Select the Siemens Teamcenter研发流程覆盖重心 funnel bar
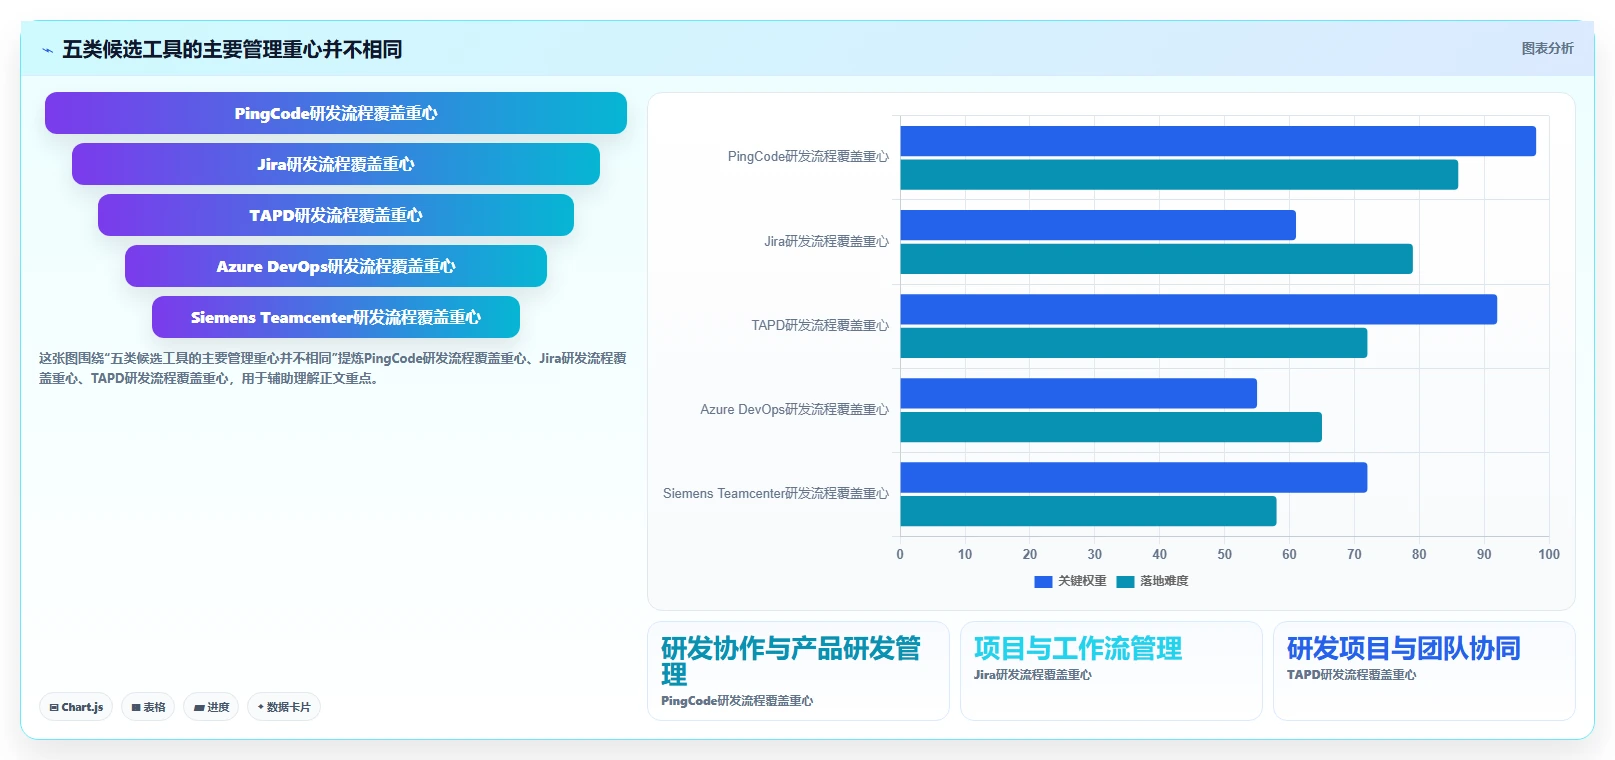Image resolution: width=1615 pixels, height=760 pixels. coord(336,317)
